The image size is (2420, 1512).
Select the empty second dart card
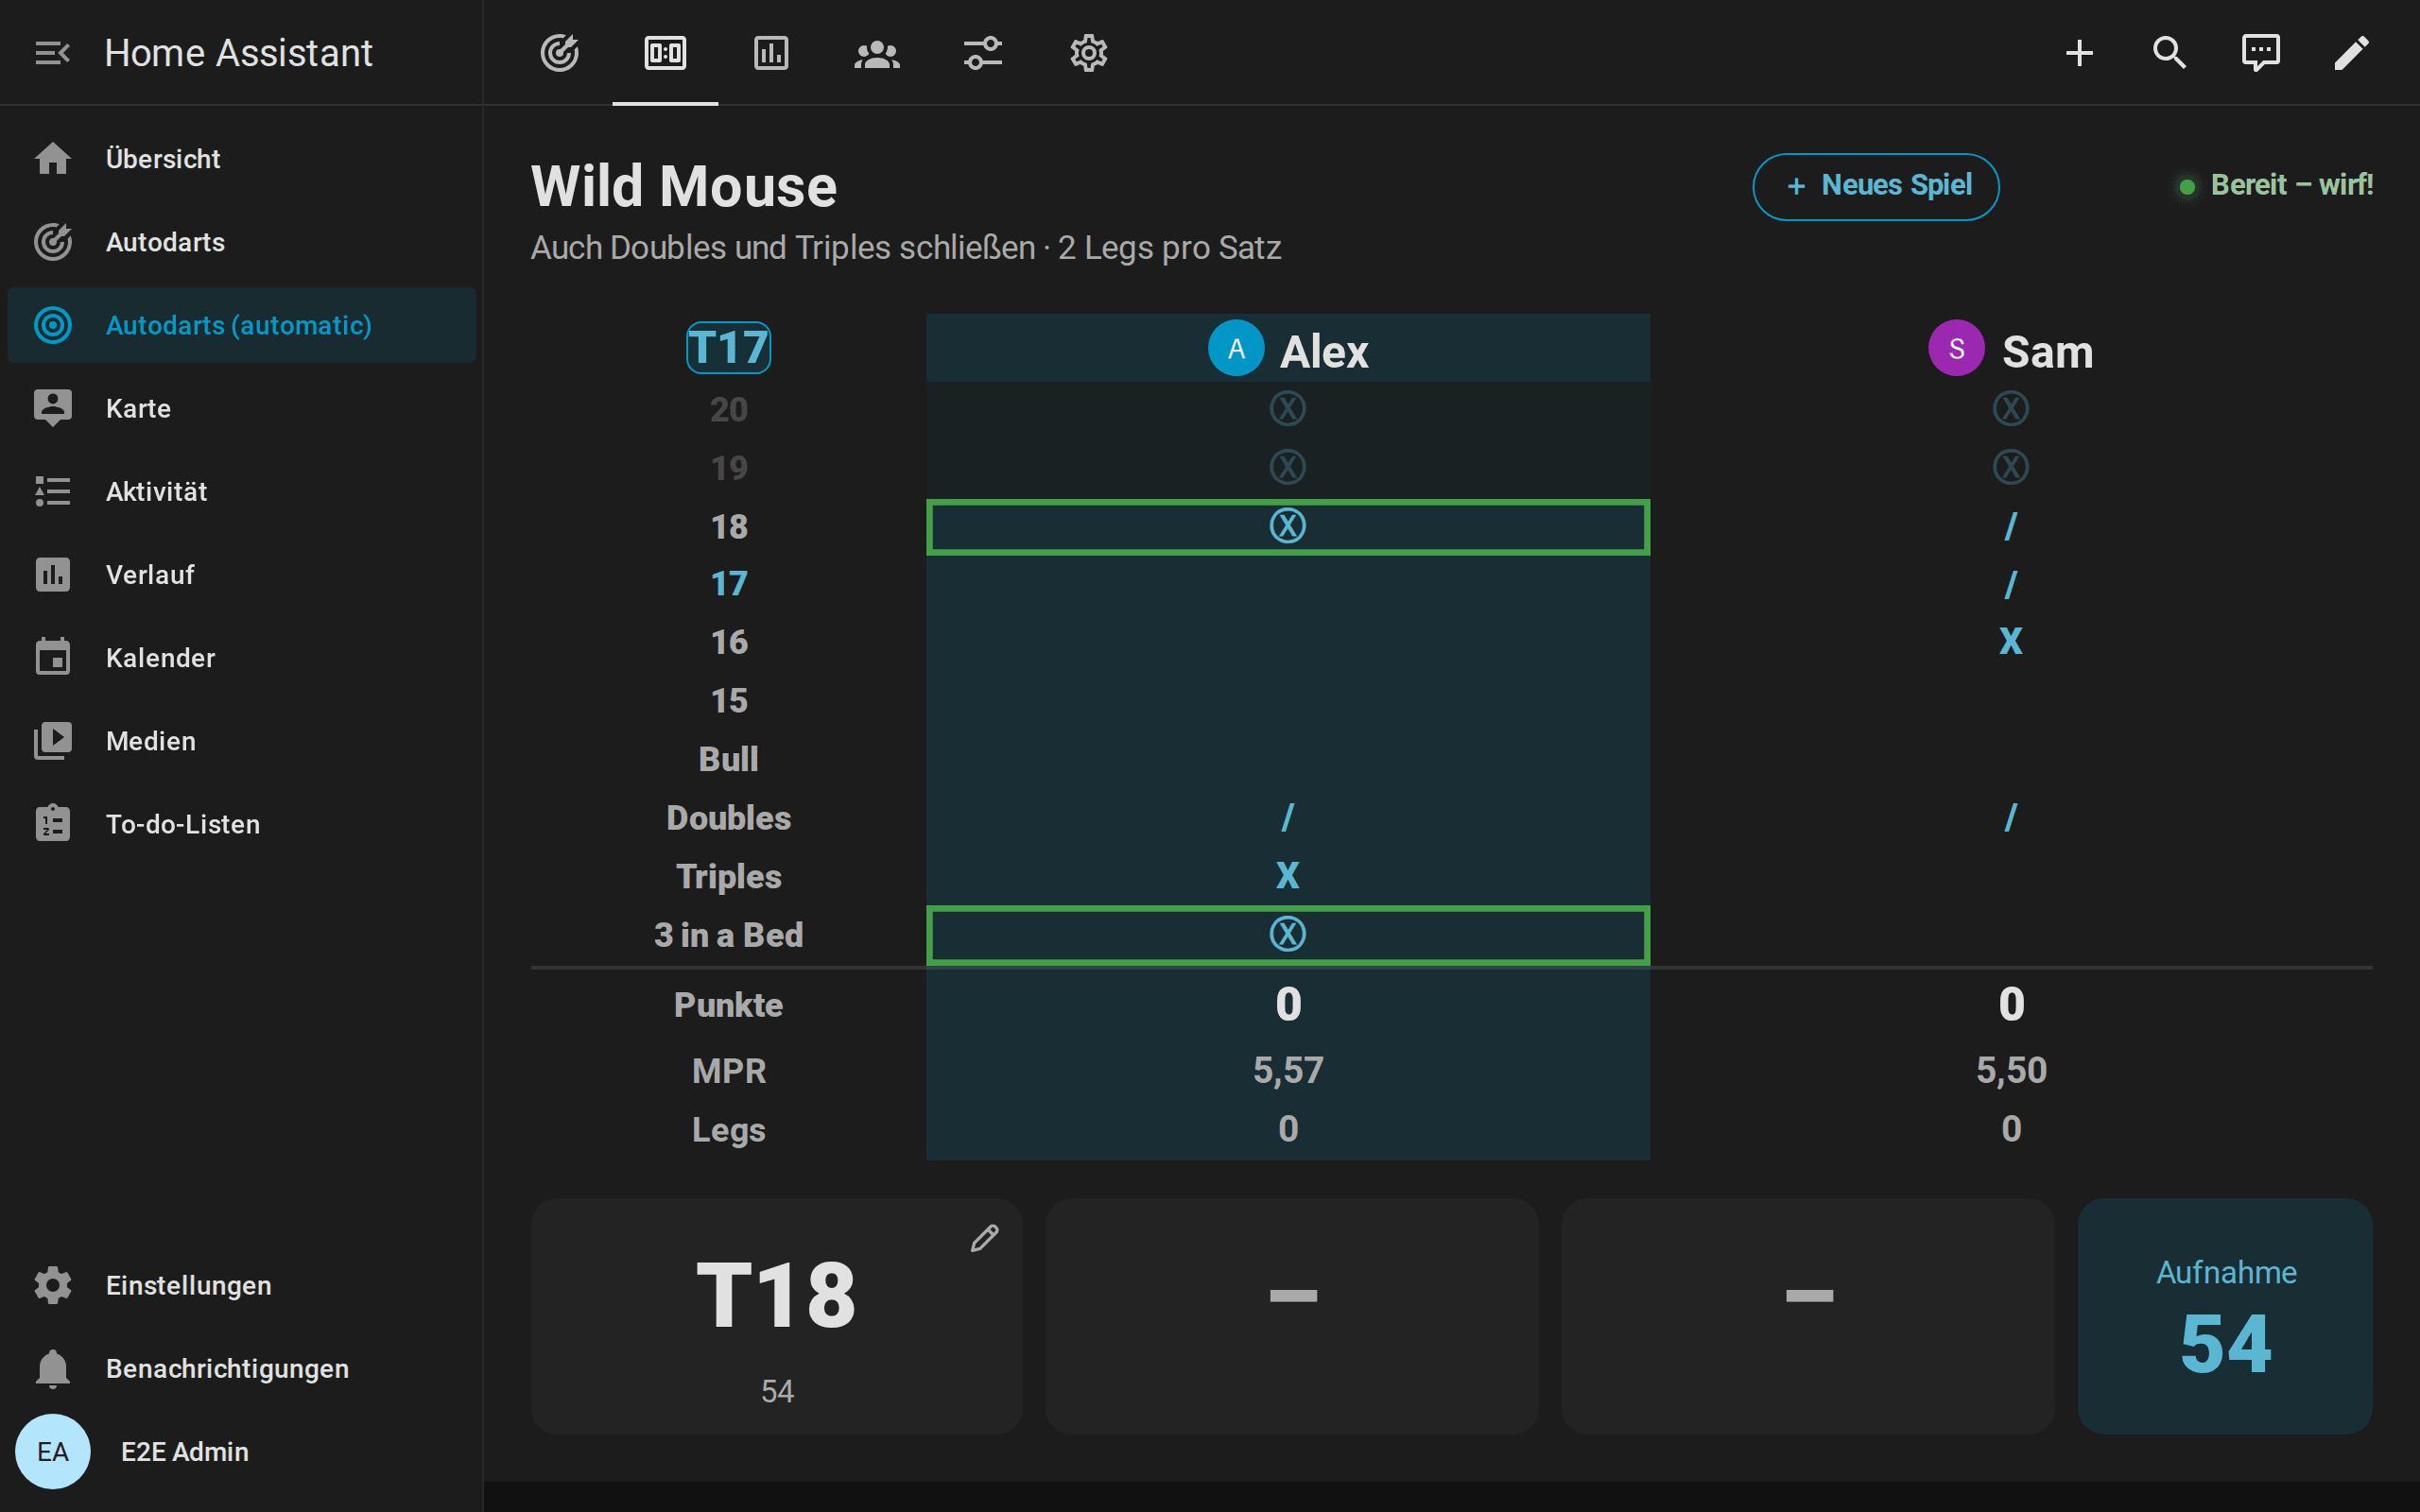(1292, 1316)
